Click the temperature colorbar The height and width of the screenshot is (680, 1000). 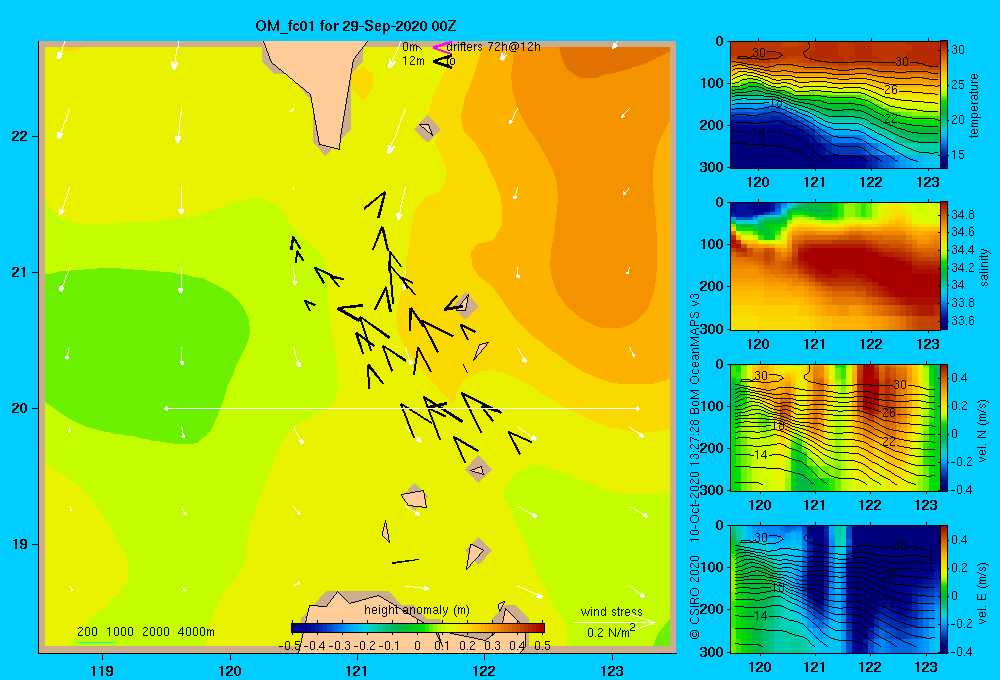(944, 105)
